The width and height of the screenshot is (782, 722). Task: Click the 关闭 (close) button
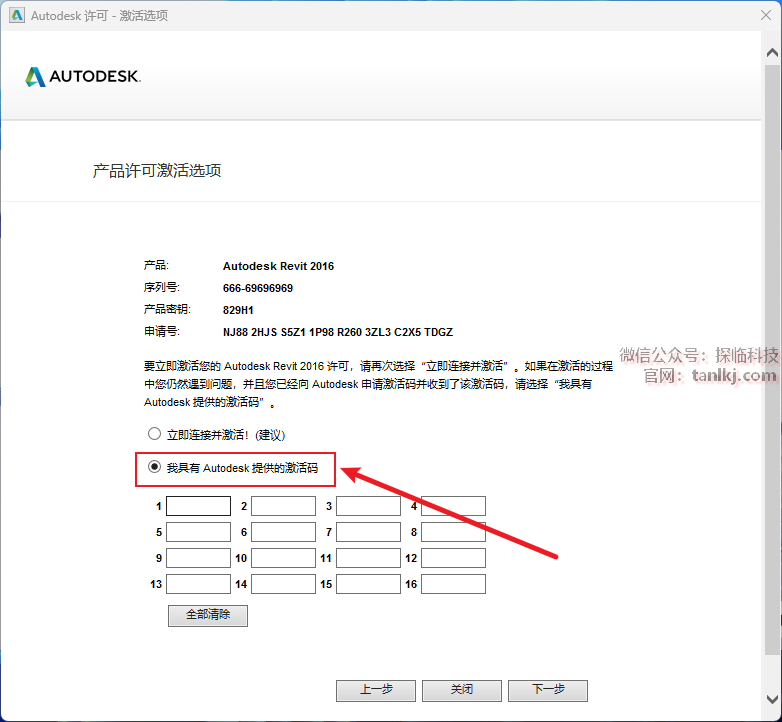462,691
